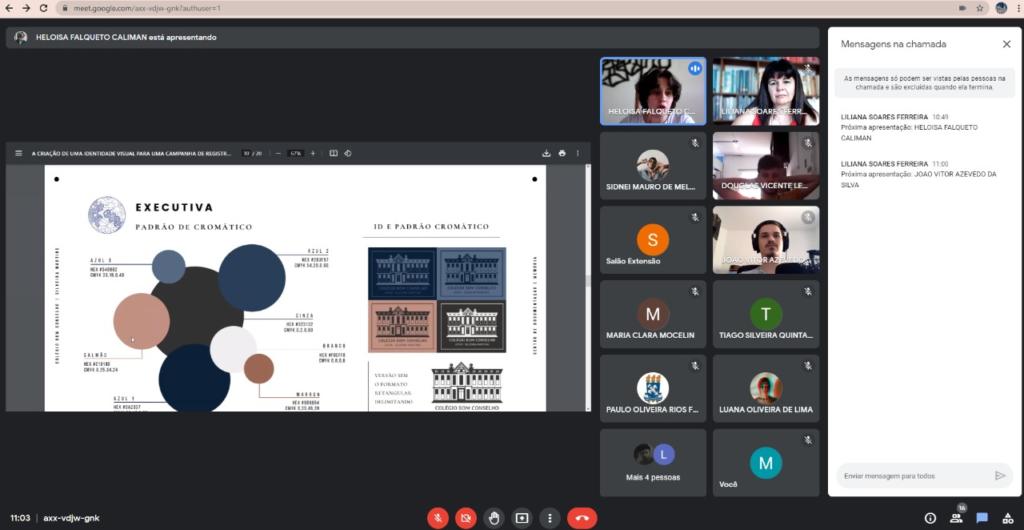The width and height of the screenshot is (1024, 530).
Task: Open the Activities icon at bottom right
Action: [x=1007, y=518]
